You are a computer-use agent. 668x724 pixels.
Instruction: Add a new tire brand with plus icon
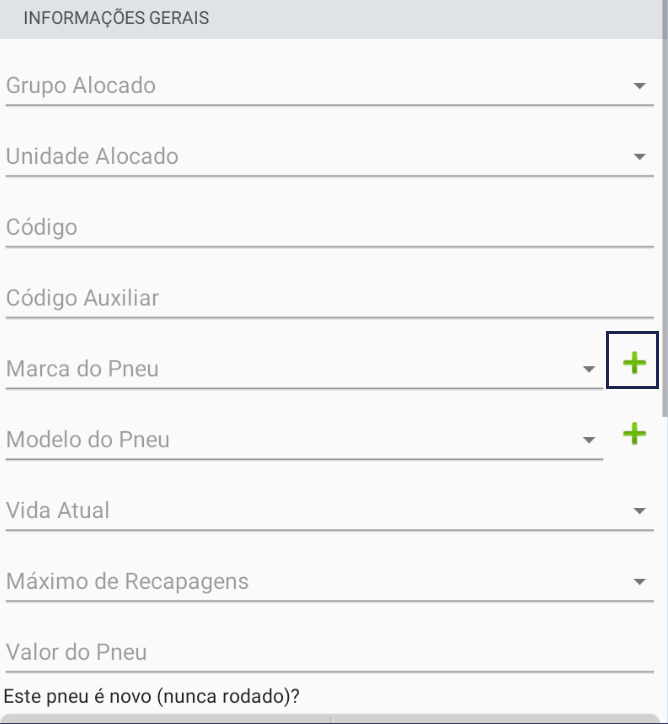(x=632, y=360)
